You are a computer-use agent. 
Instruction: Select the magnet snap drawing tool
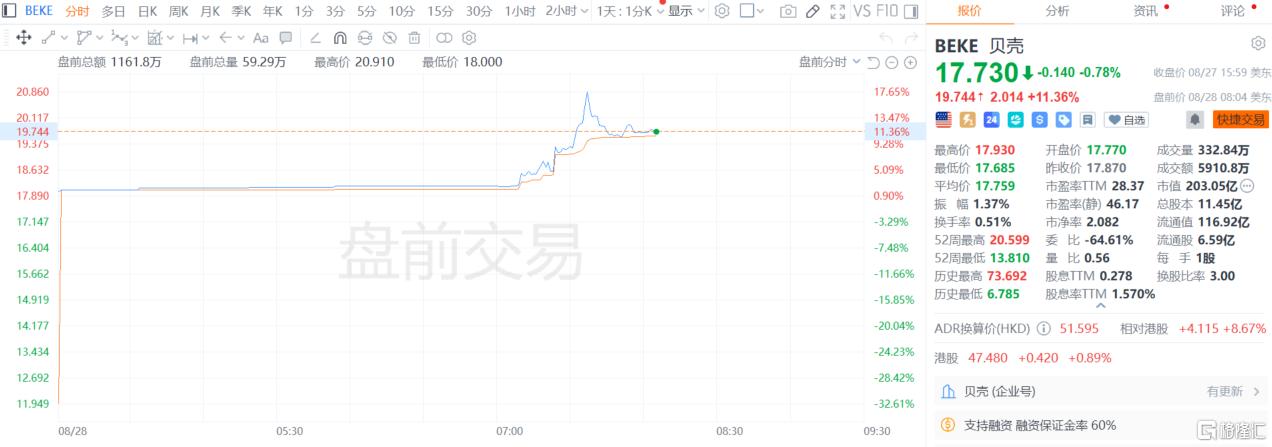coord(339,38)
